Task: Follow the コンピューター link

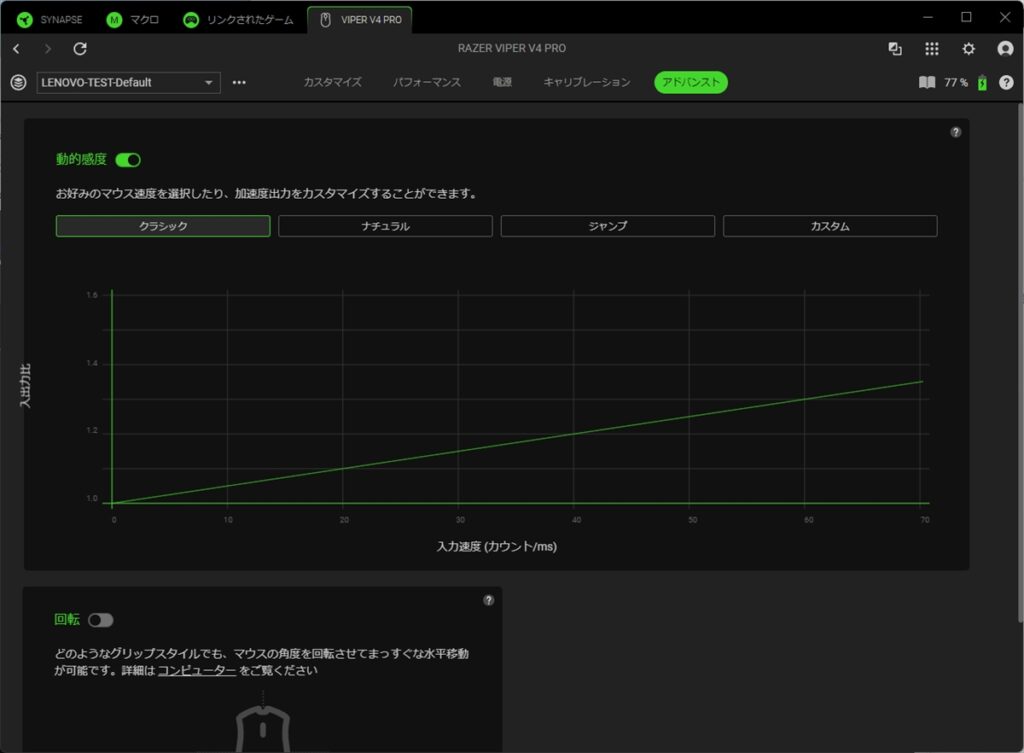Action: tap(196, 671)
